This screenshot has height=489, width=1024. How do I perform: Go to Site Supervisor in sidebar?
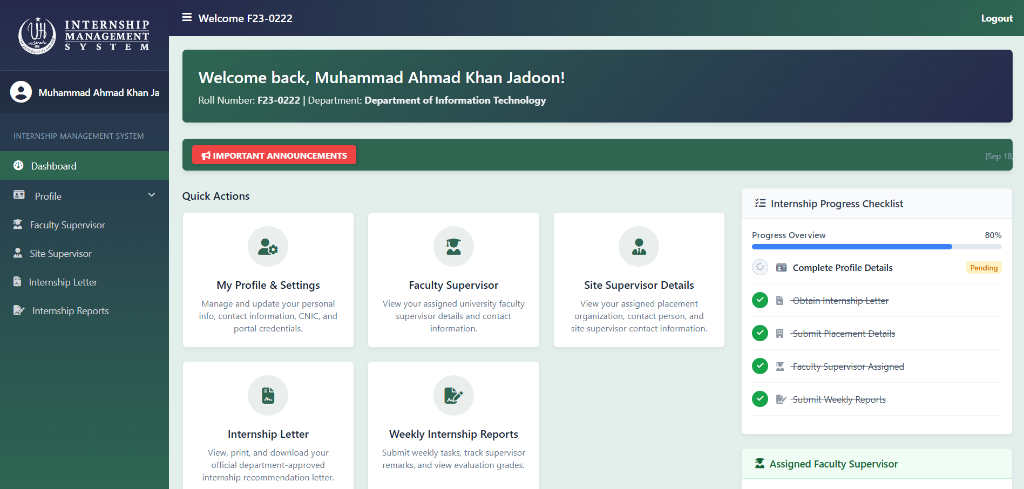[x=84, y=253]
